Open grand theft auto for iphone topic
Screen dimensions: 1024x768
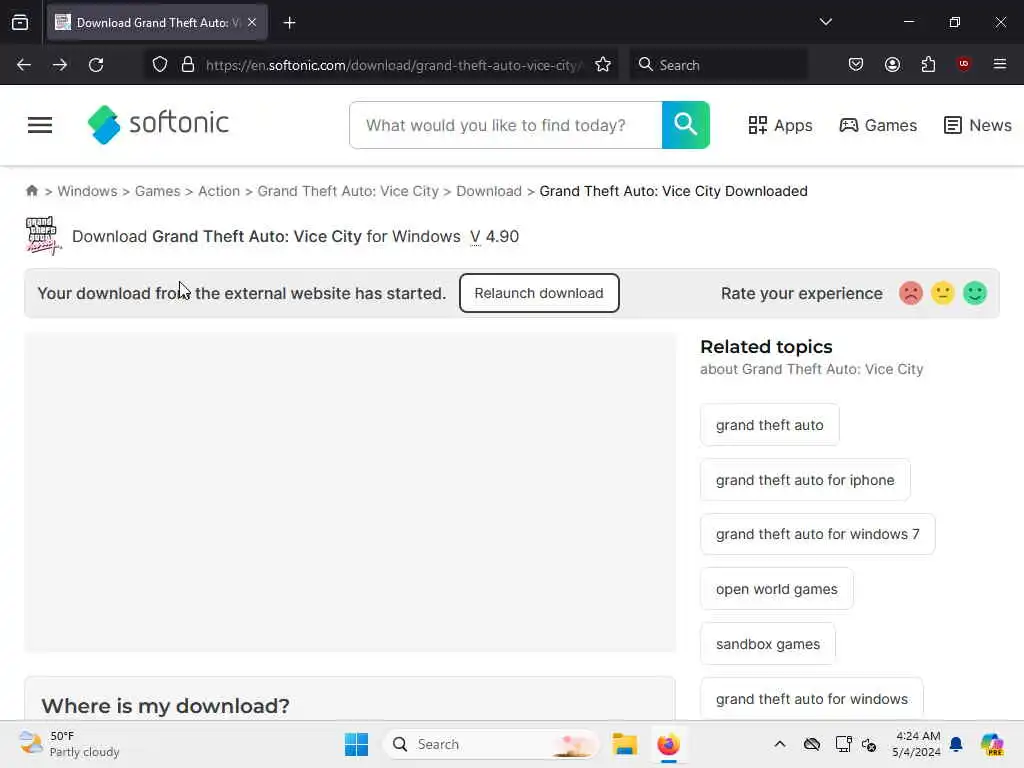pos(805,480)
